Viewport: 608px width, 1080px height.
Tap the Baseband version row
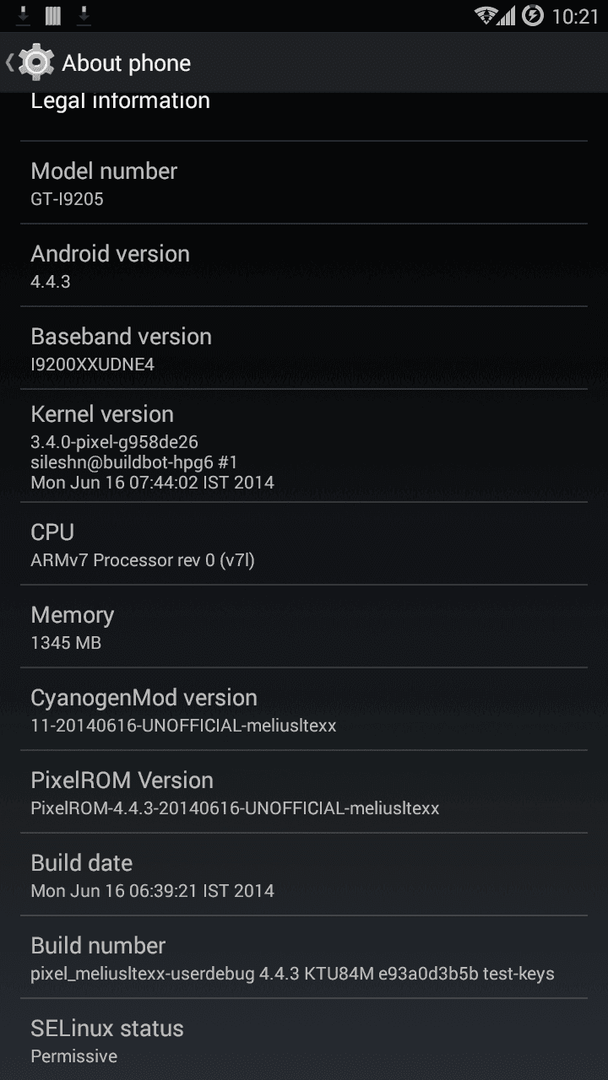pos(304,348)
